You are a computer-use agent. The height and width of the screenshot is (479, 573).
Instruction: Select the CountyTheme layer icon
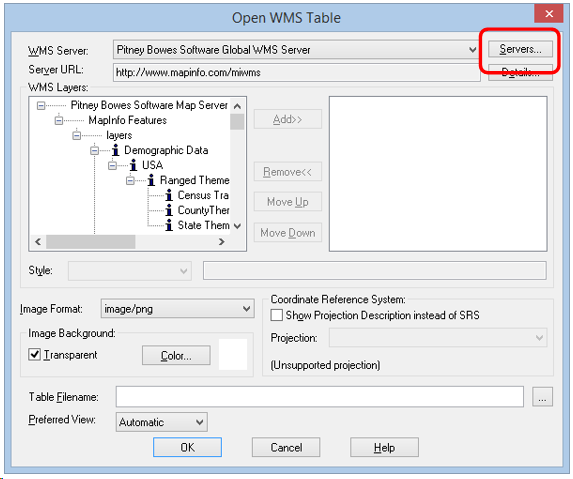tap(169, 210)
